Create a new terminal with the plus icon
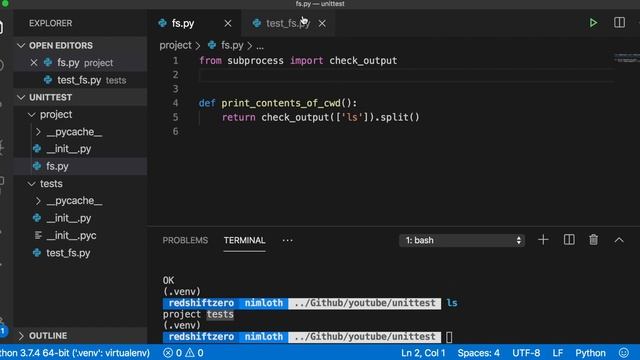The height and width of the screenshot is (360, 640). [x=543, y=240]
